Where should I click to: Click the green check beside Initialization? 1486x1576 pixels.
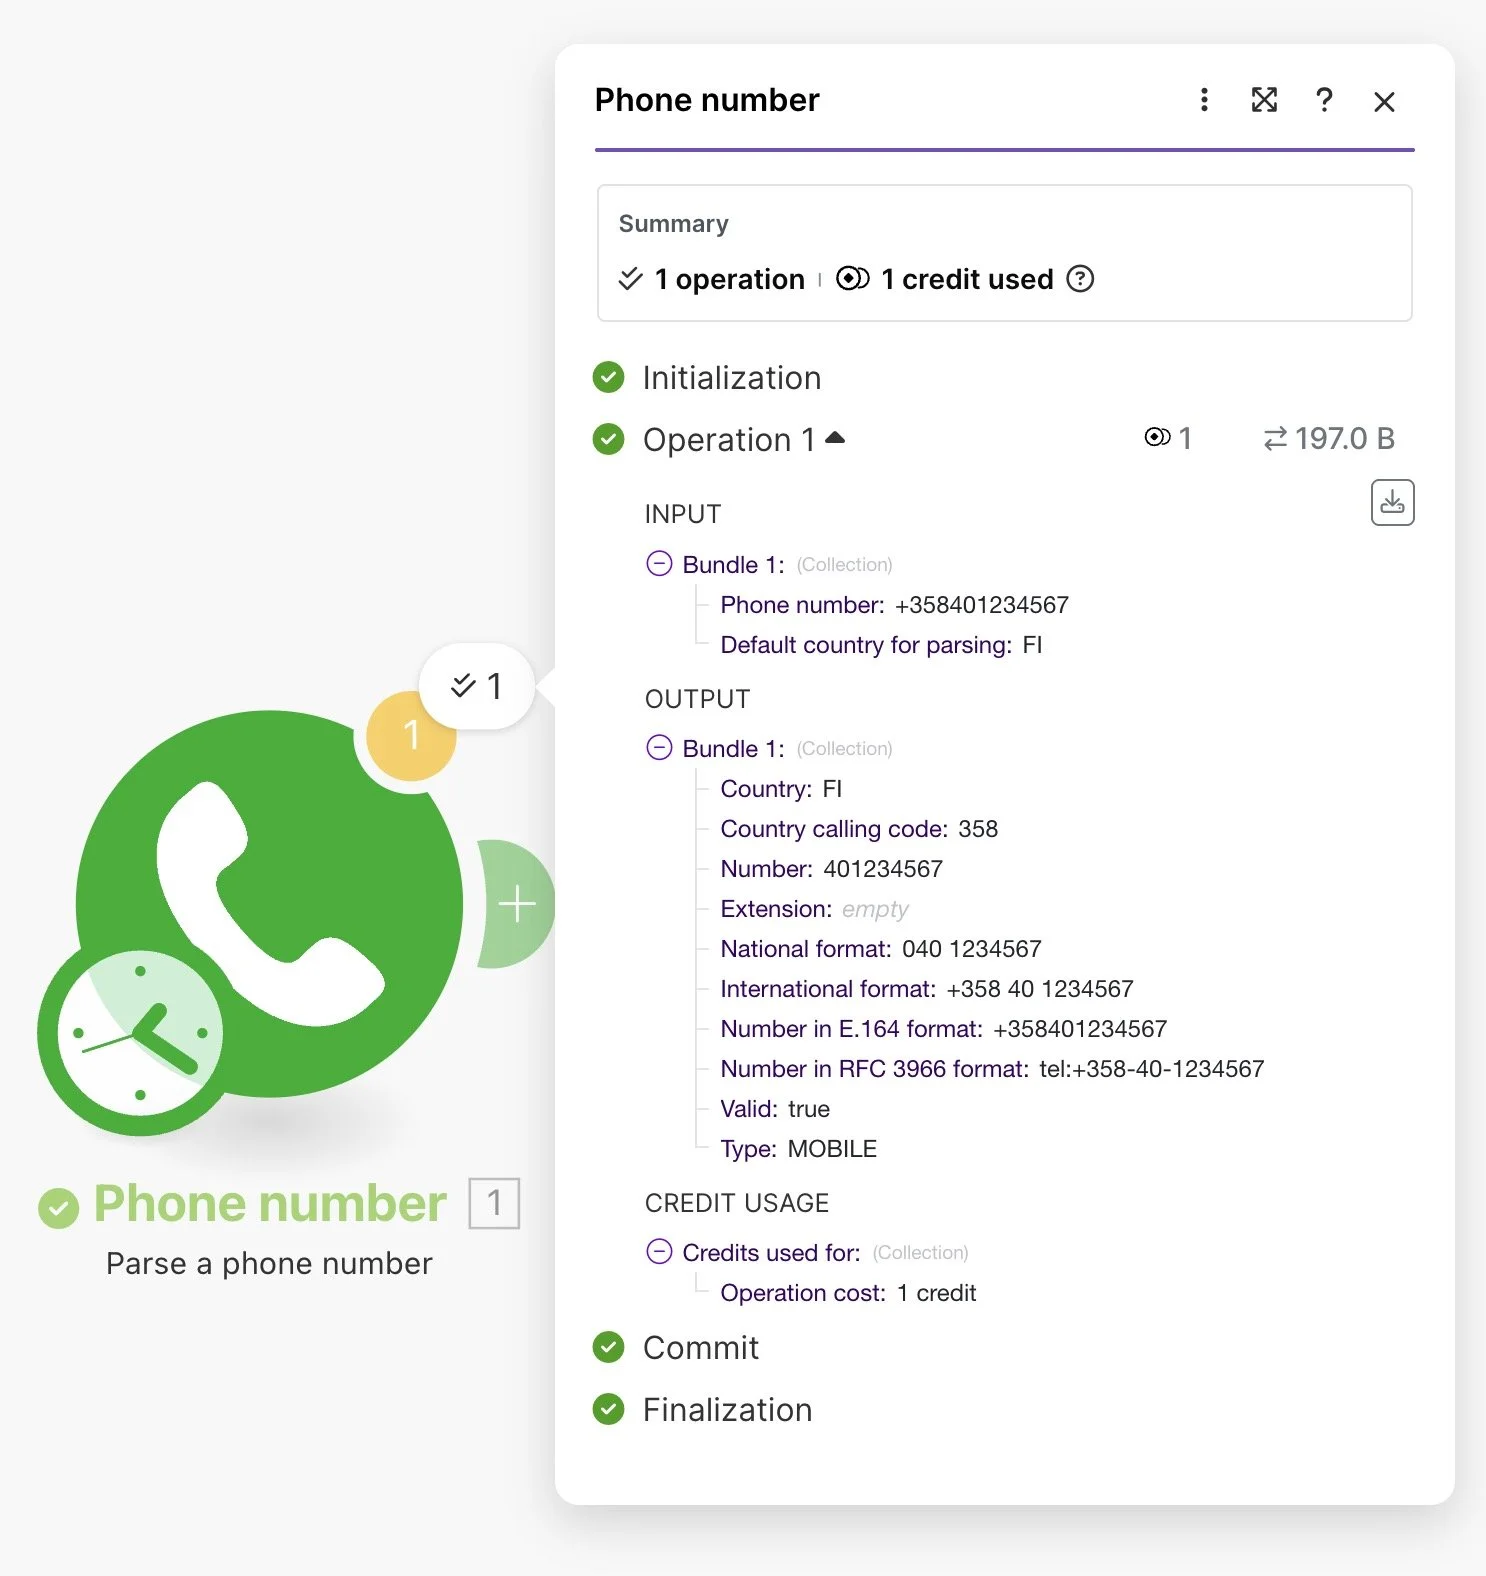[x=609, y=377]
